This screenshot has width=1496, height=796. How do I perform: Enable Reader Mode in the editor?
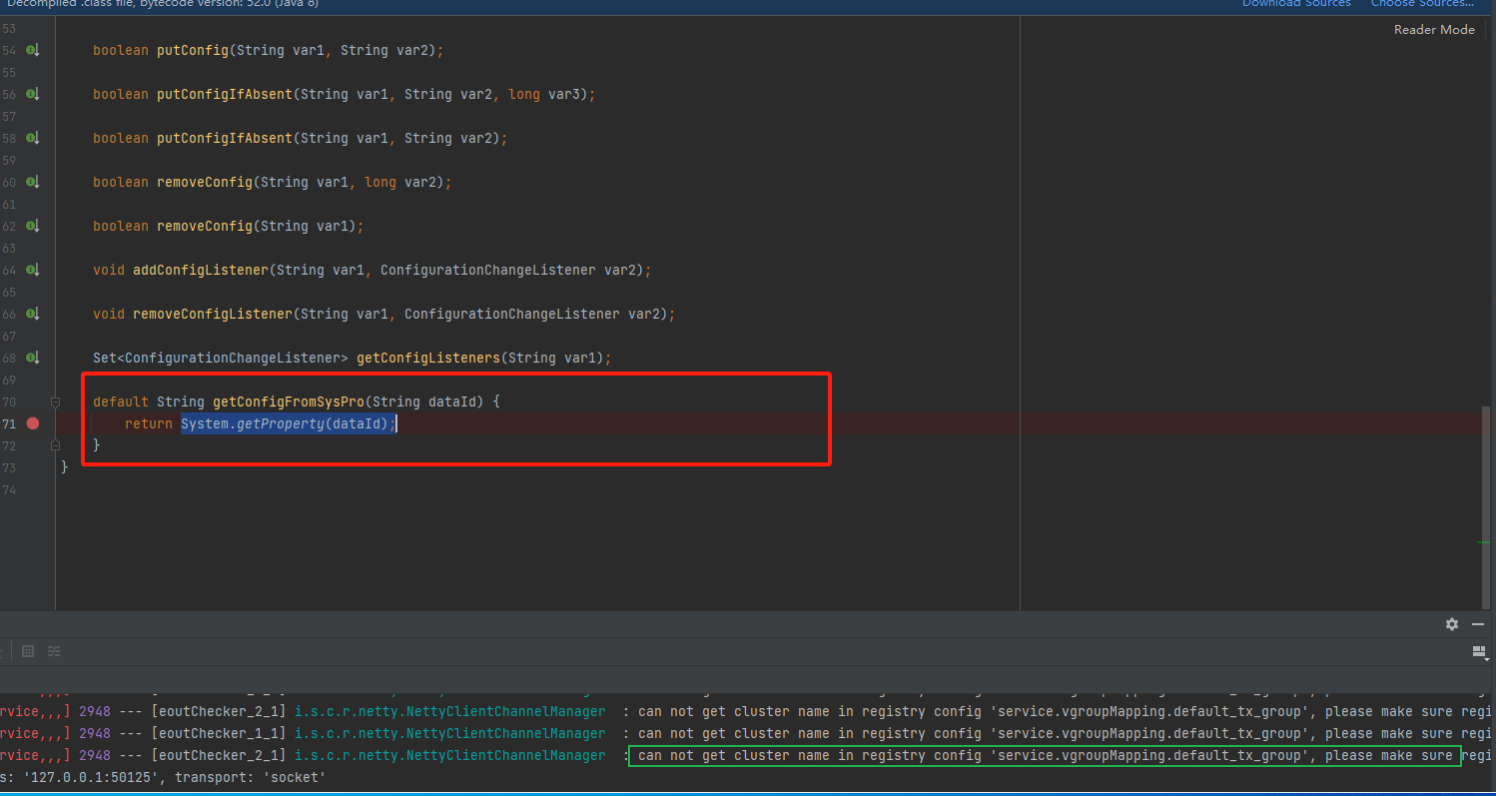click(x=1434, y=30)
